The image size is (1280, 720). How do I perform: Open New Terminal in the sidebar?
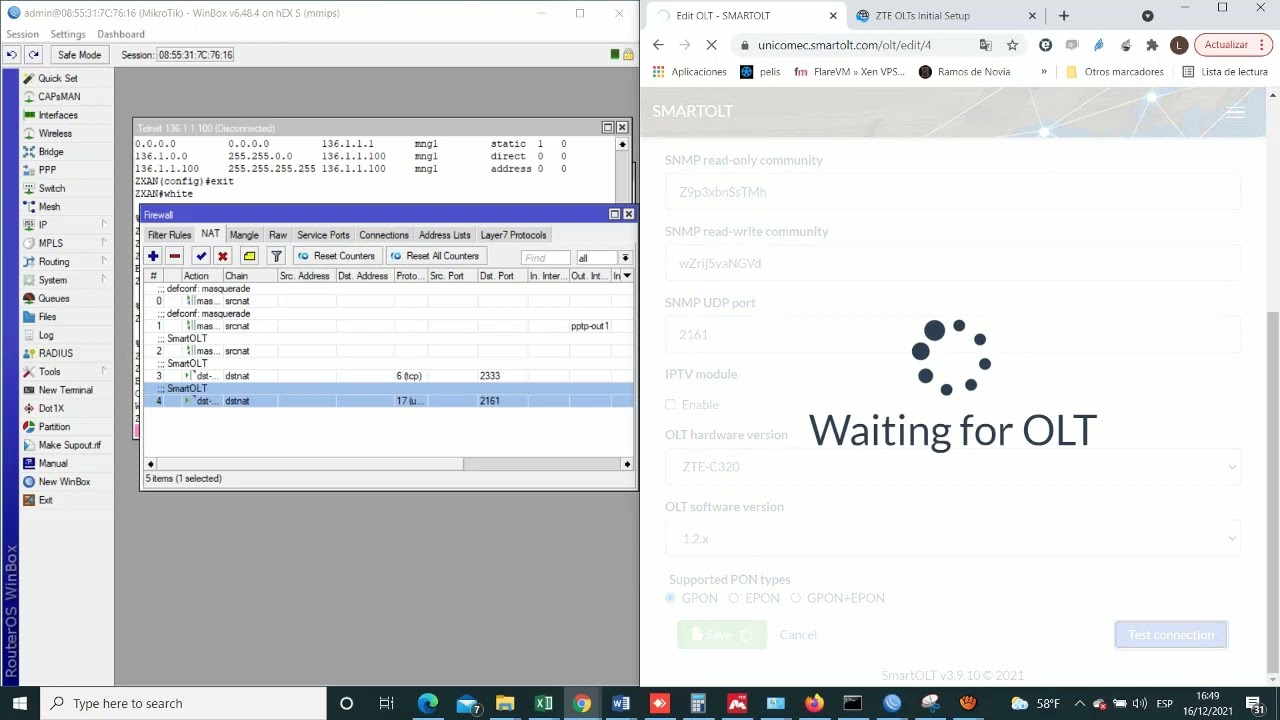[x=65, y=390]
